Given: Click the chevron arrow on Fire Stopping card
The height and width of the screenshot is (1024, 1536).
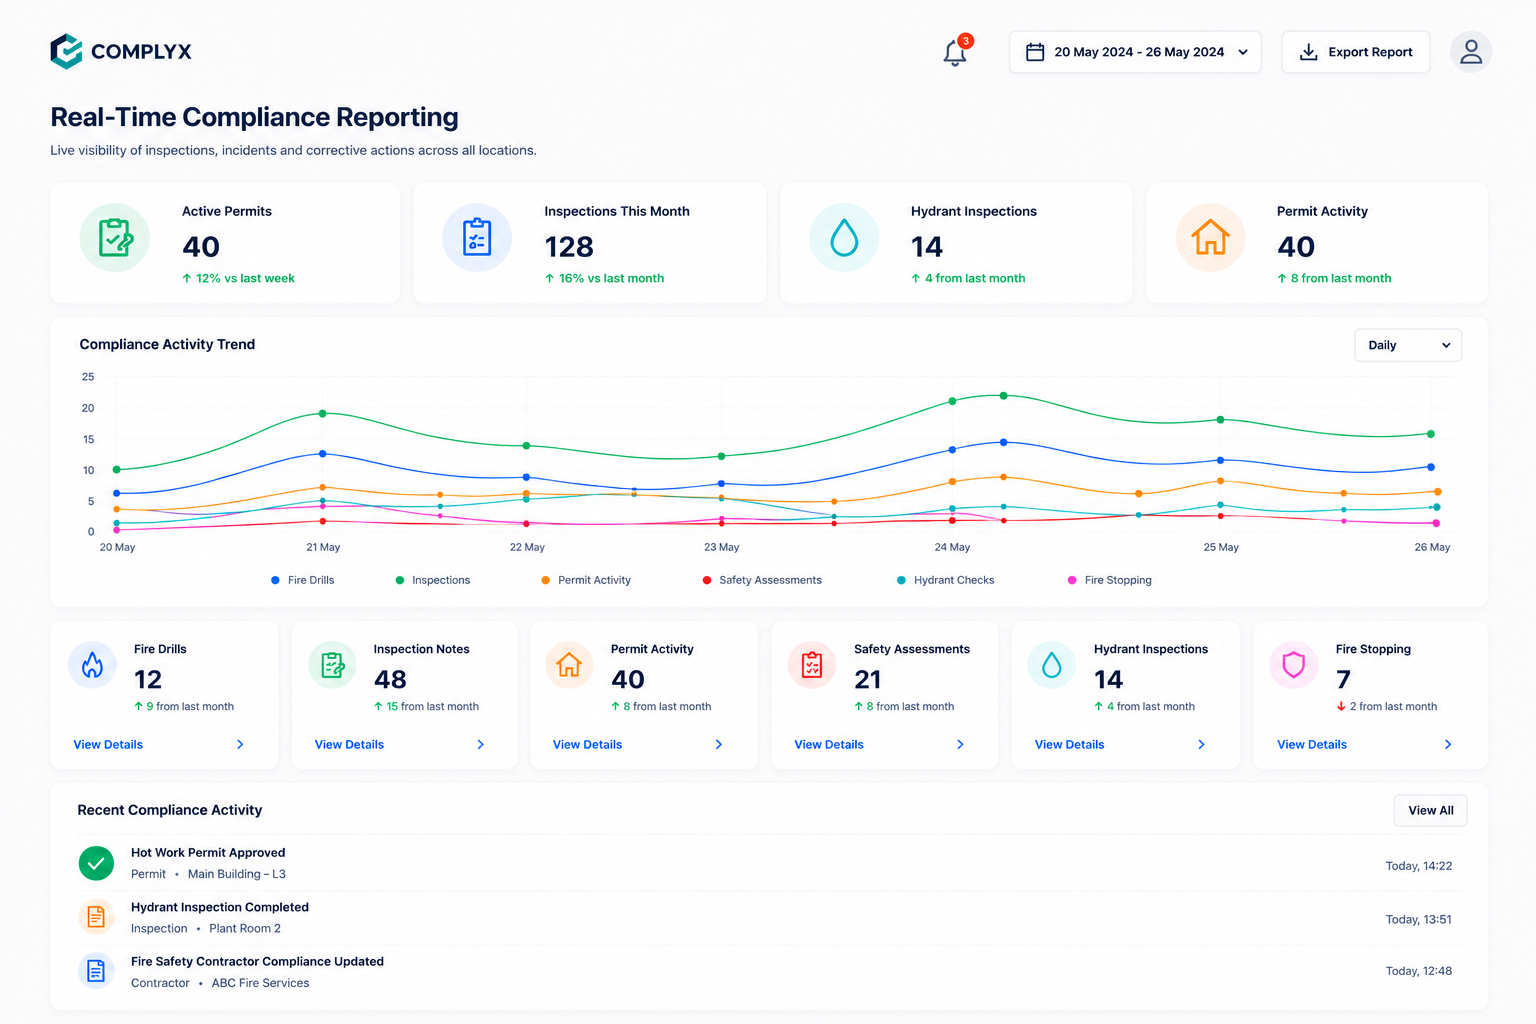Looking at the screenshot, I should point(1448,744).
